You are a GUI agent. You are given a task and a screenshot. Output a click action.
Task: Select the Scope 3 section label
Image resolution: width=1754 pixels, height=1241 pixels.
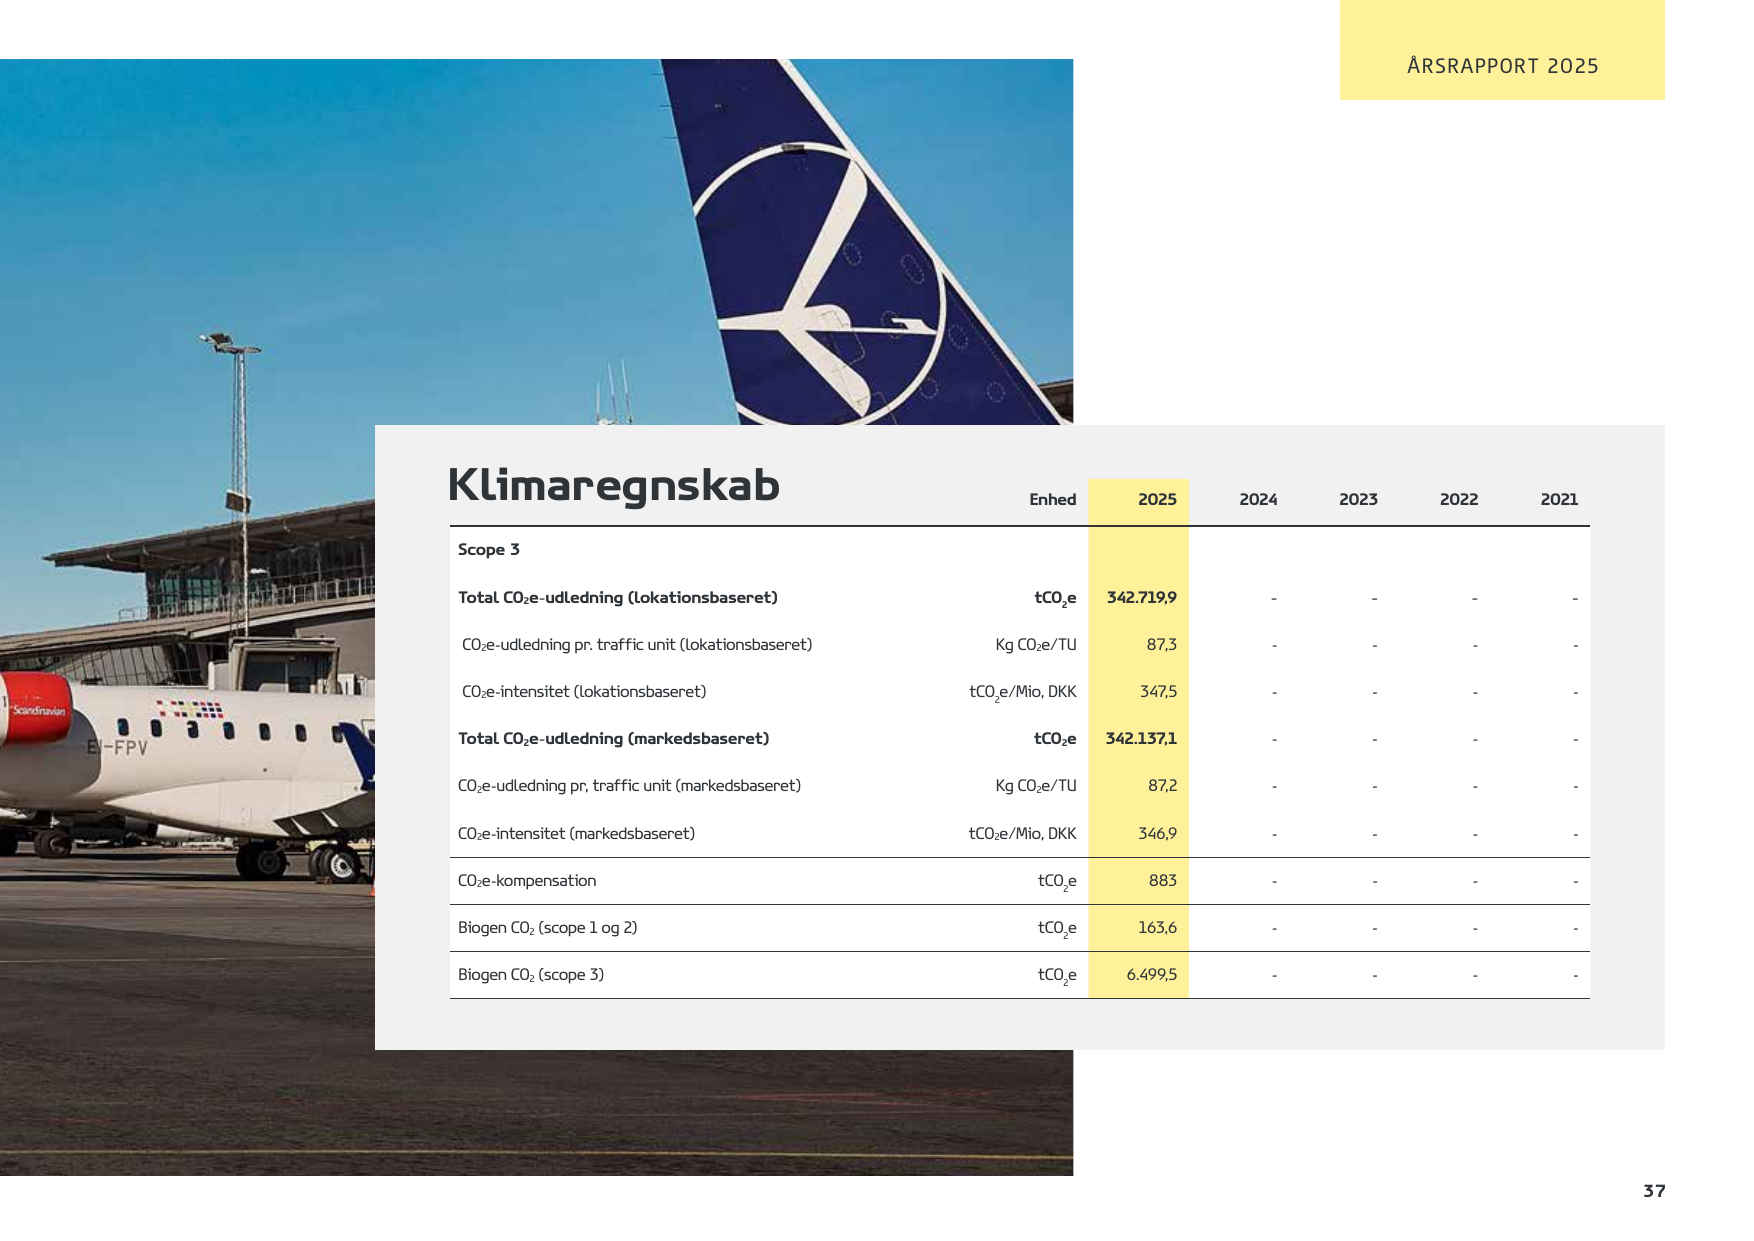[489, 549]
